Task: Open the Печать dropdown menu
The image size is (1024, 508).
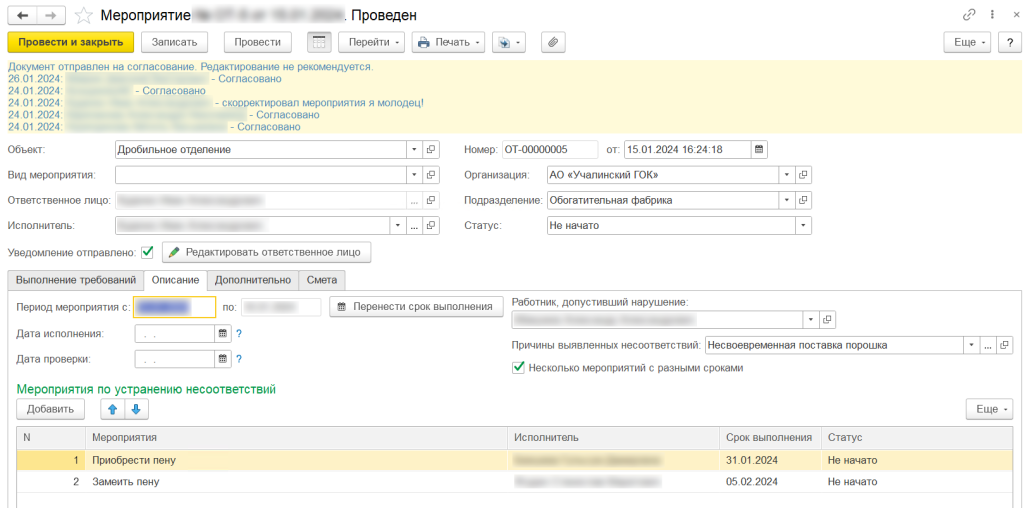Action: click(x=449, y=42)
